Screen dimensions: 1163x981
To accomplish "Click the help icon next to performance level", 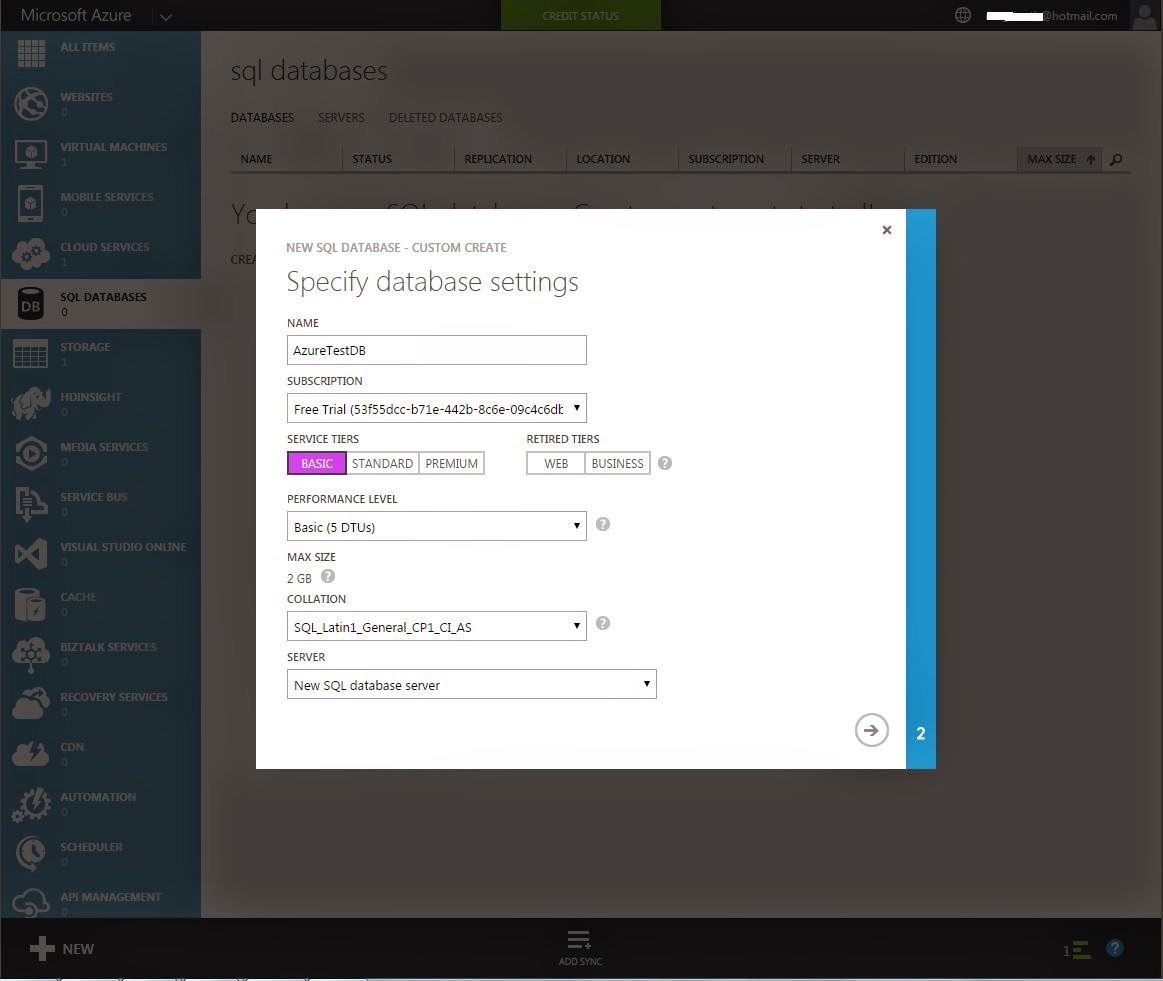I will [x=603, y=524].
